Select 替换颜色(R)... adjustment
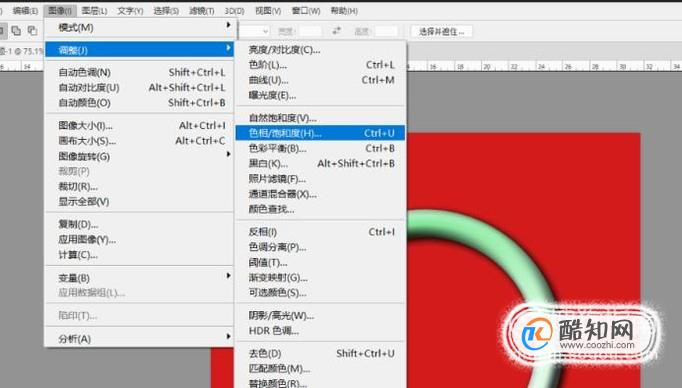Image resolution: width=682 pixels, height=388 pixels. pyautogui.click(x=321, y=383)
